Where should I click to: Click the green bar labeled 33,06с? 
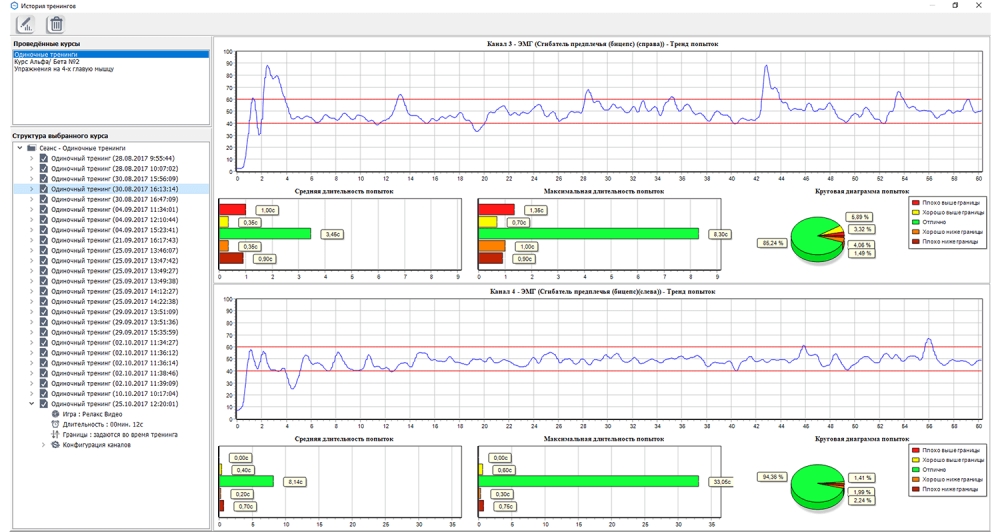pos(588,481)
